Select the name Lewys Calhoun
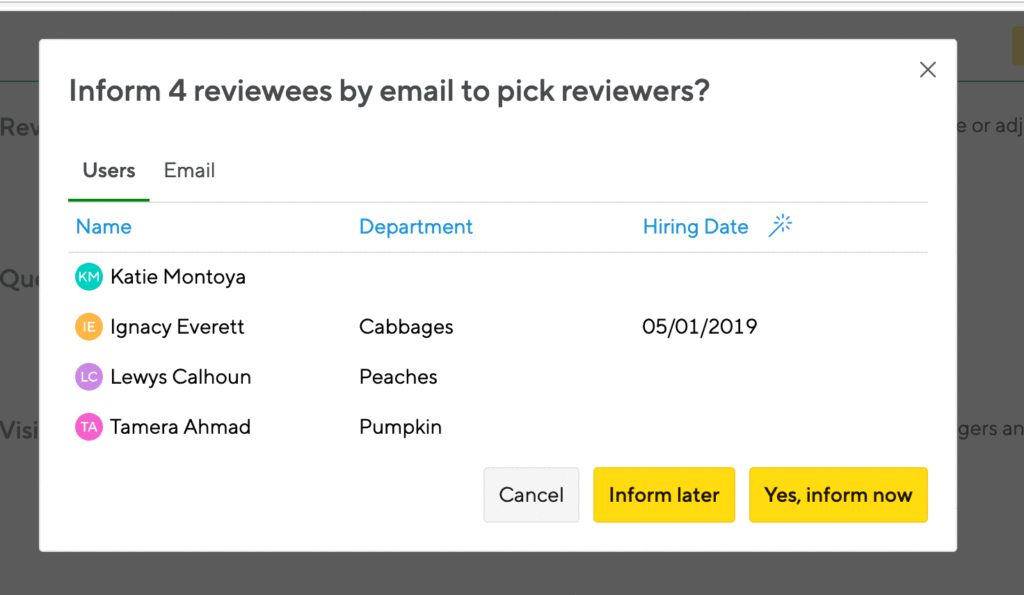 [181, 377]
